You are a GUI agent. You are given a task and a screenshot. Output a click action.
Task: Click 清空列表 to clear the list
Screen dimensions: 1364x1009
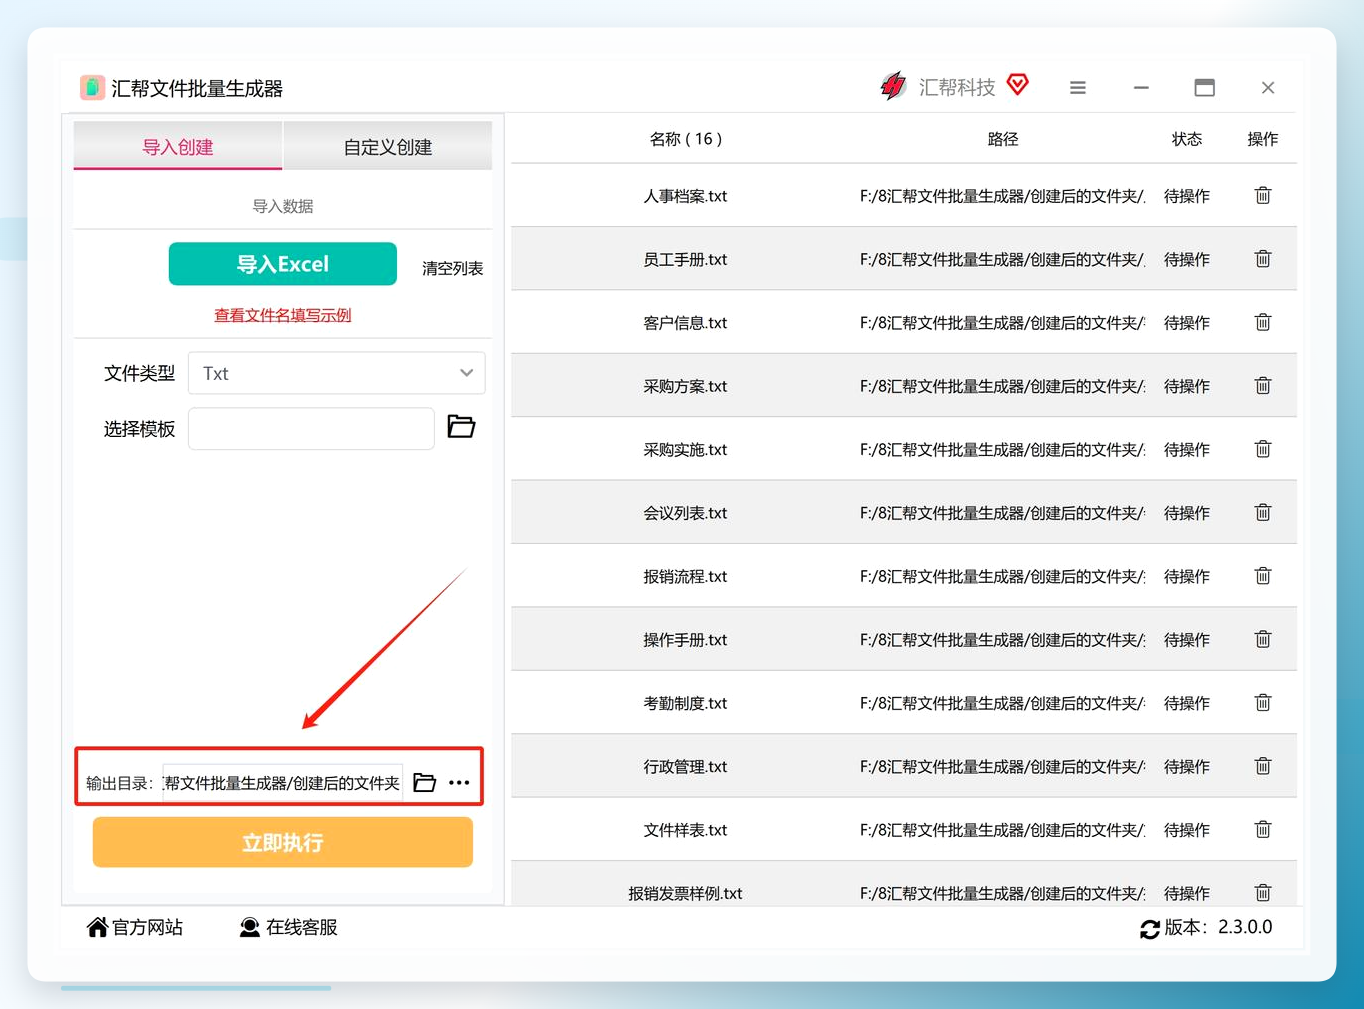coord(452,268)
